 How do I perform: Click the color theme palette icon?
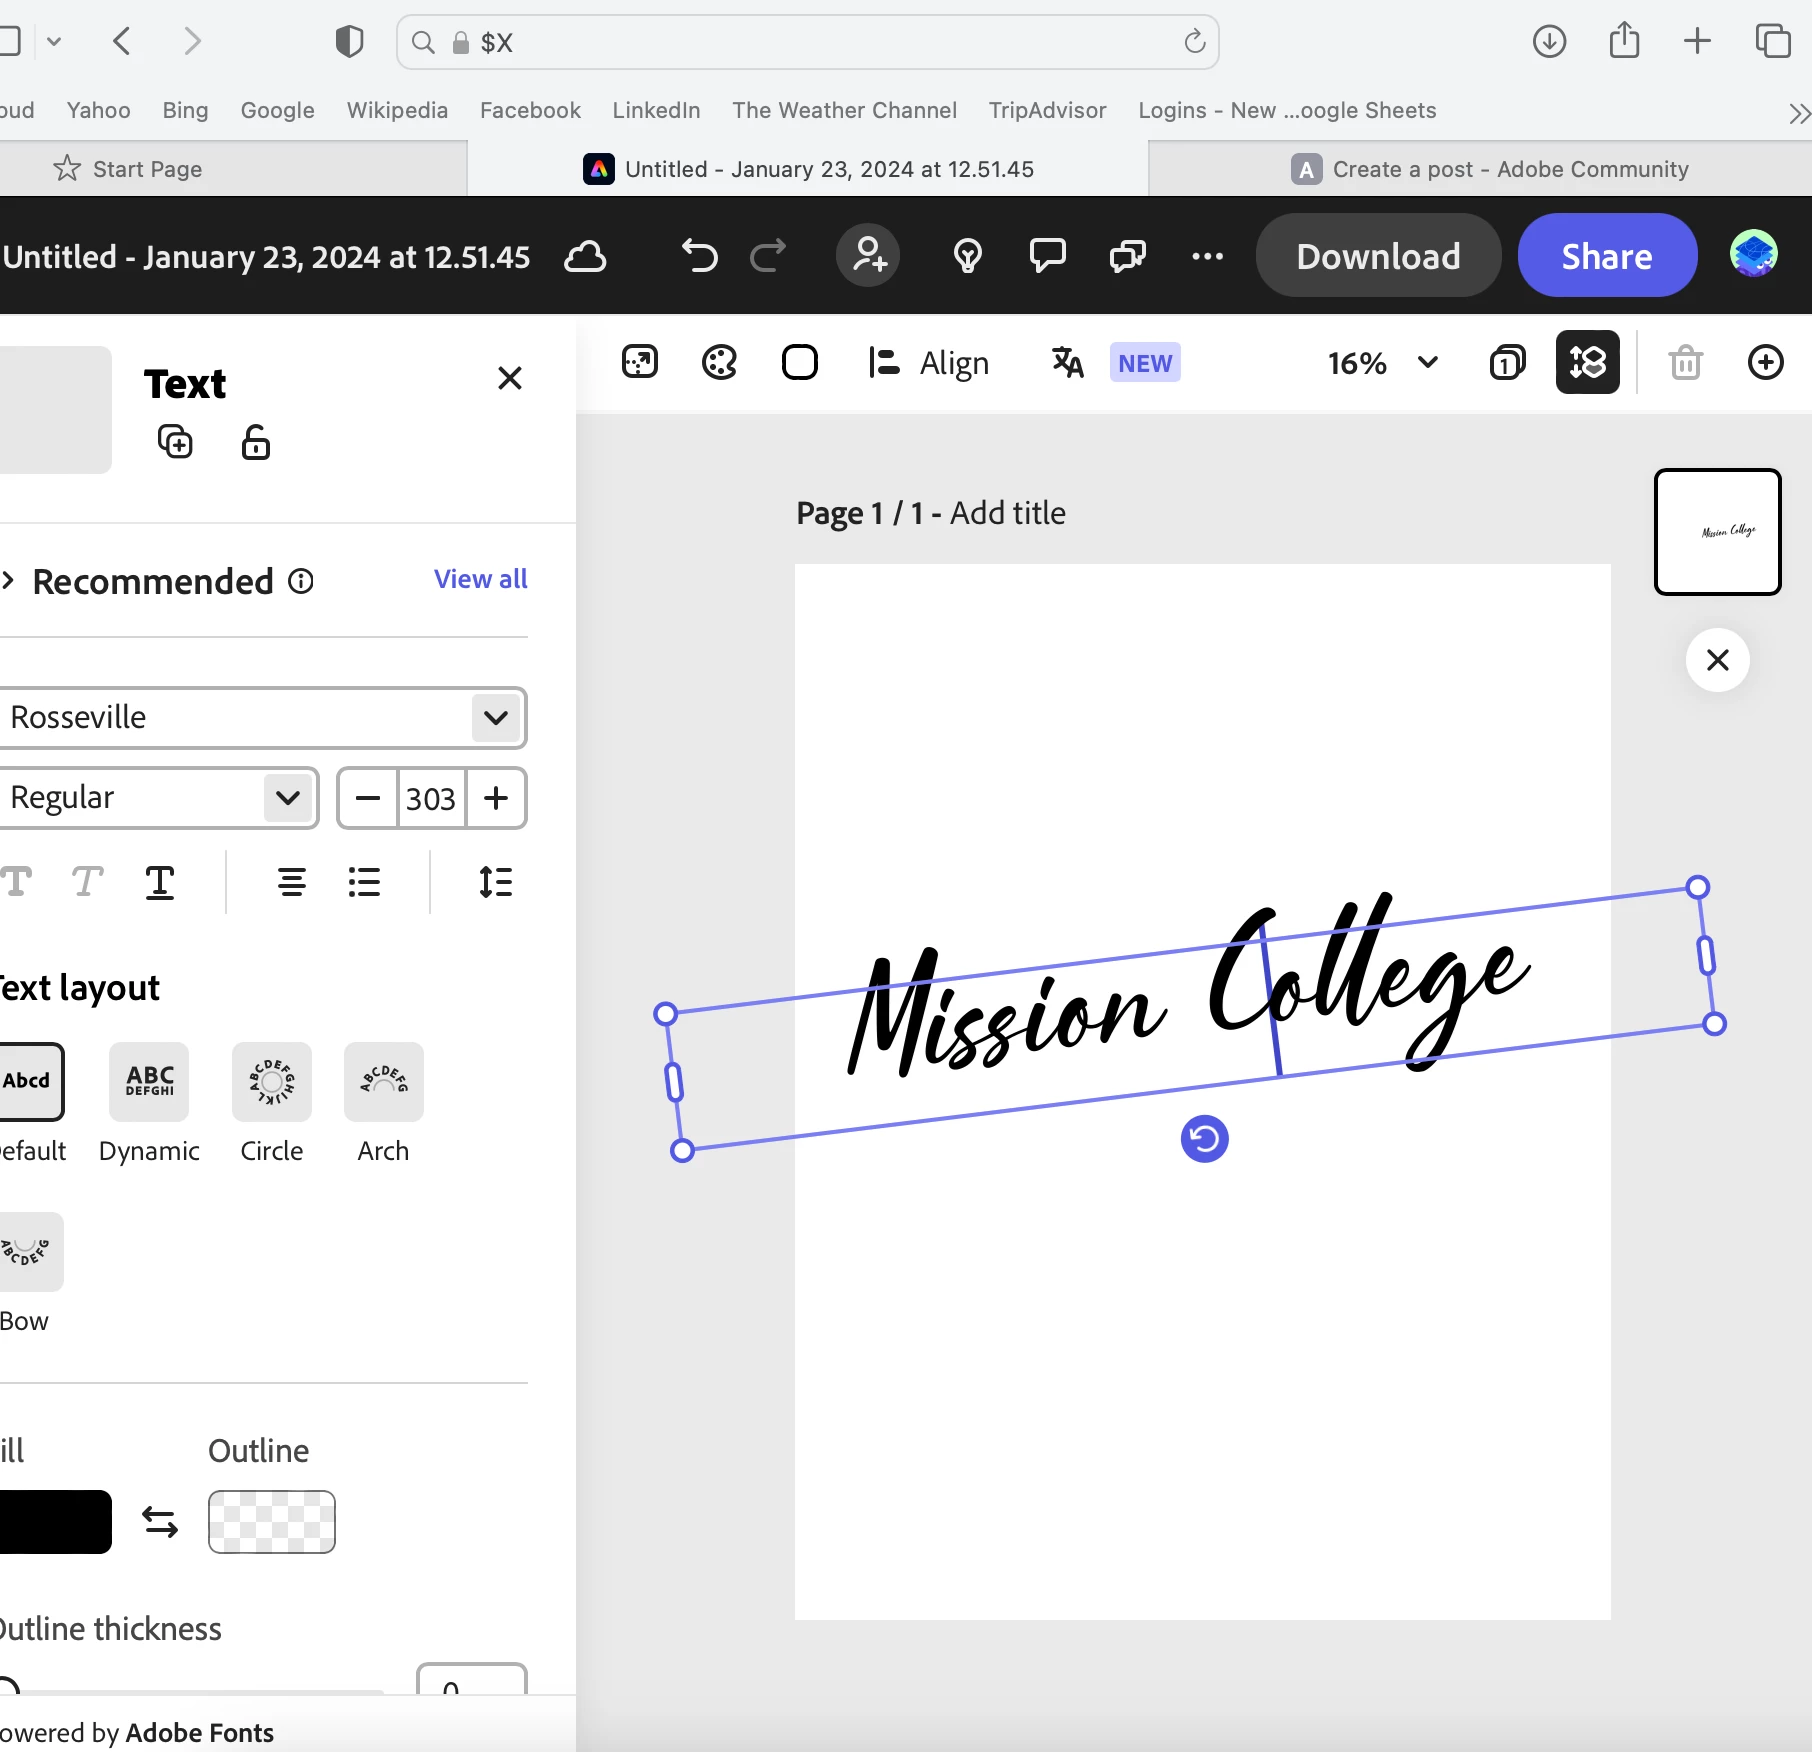click(719, 362)
